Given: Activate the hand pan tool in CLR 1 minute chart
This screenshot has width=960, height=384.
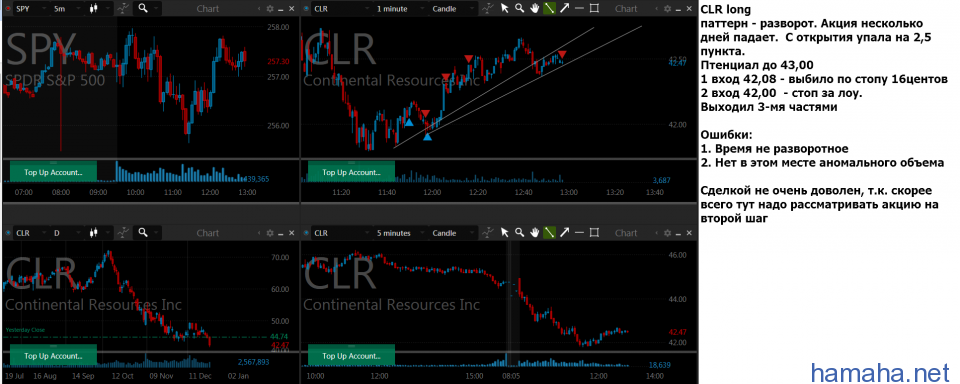Looking at the screenshot, I should tap(534, 9).
